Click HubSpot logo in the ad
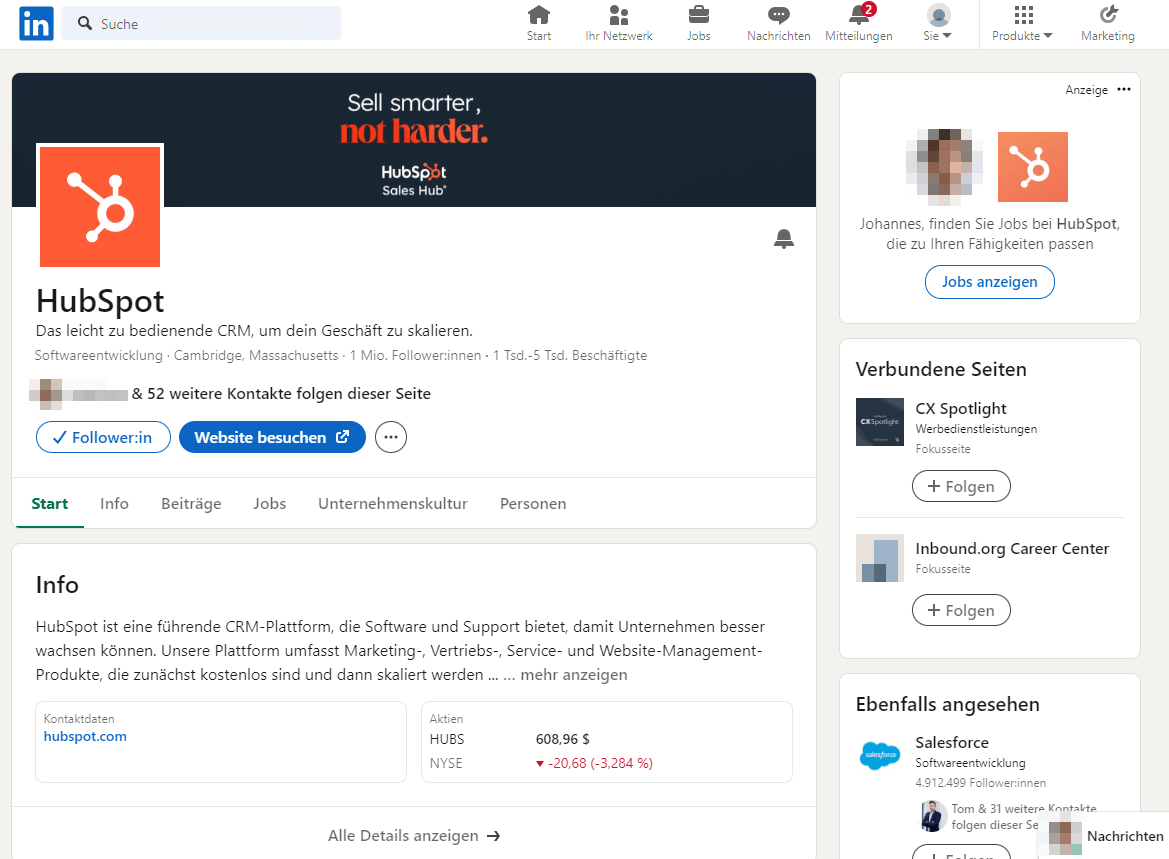 tap(1033, 167)
